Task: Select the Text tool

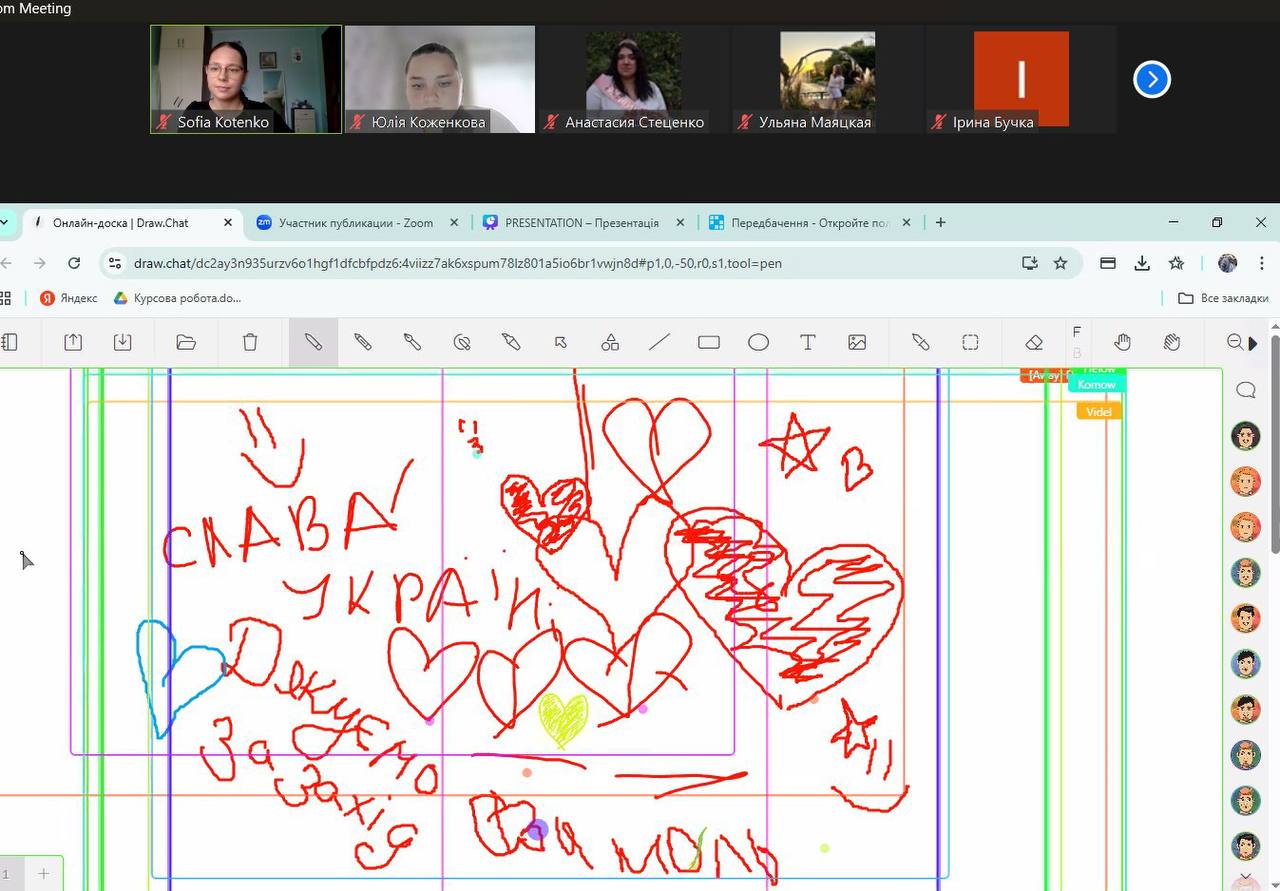Action: coord(808,343)
